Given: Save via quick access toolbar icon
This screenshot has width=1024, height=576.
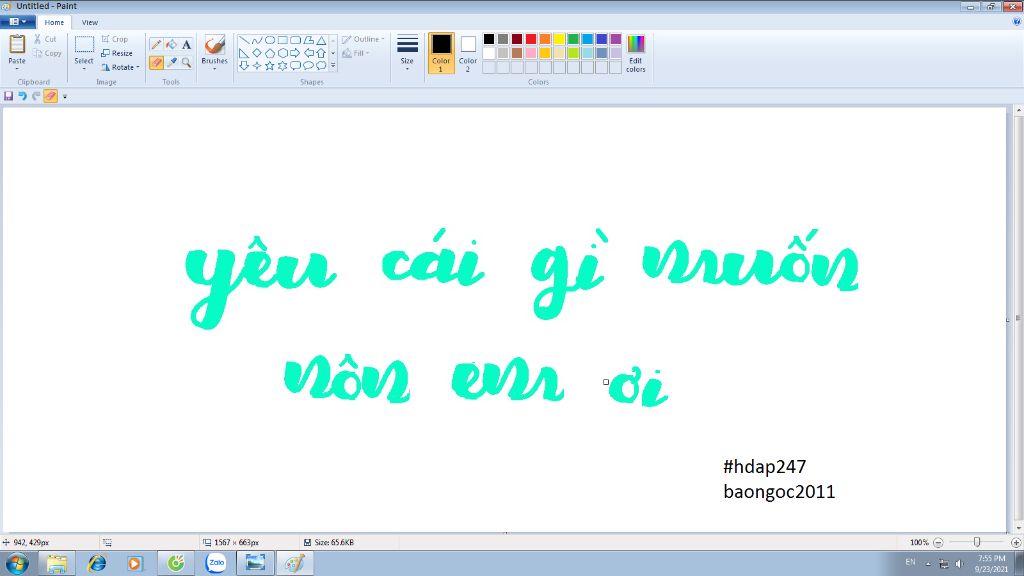Looking at the screenshot, I should (8, 96).
